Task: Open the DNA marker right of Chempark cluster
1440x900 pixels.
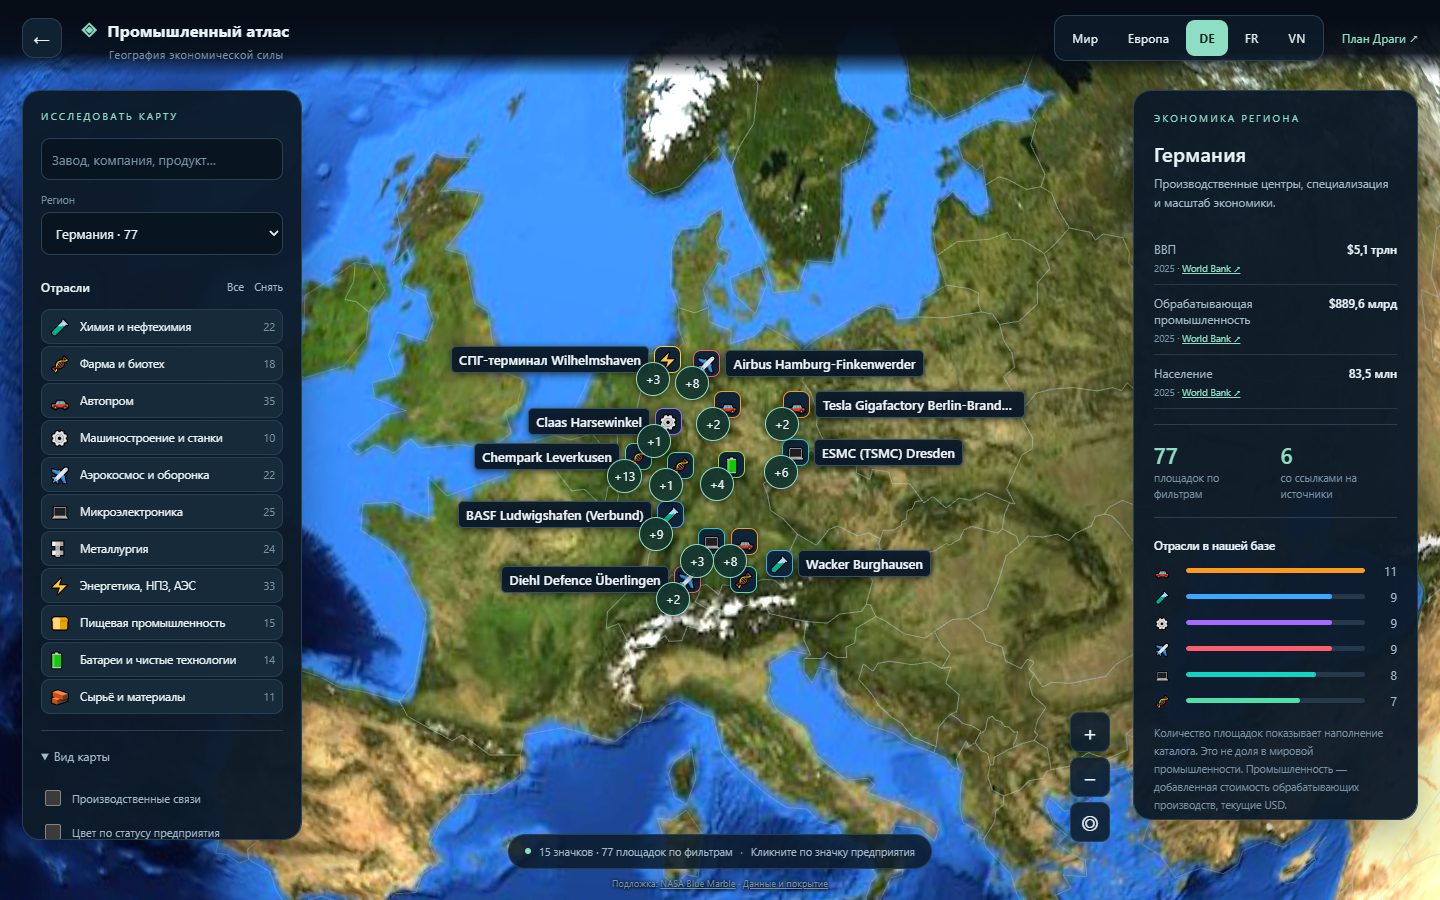Action: [681, 465]
